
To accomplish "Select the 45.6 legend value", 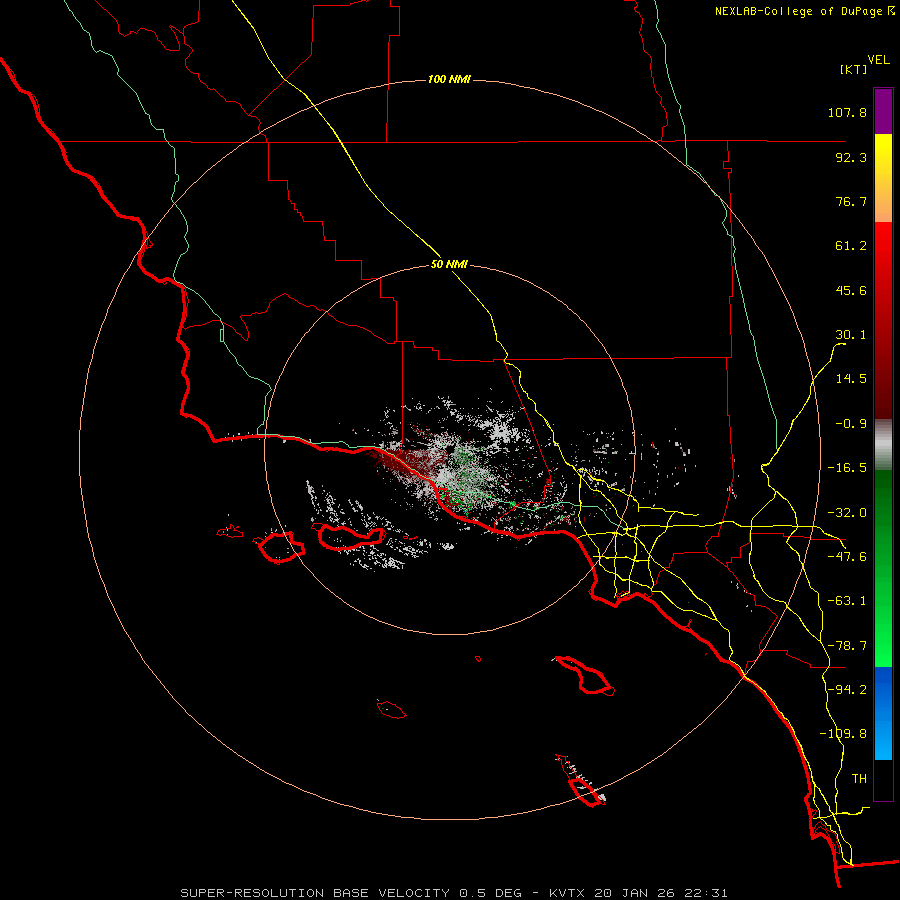I will [851, 290].
